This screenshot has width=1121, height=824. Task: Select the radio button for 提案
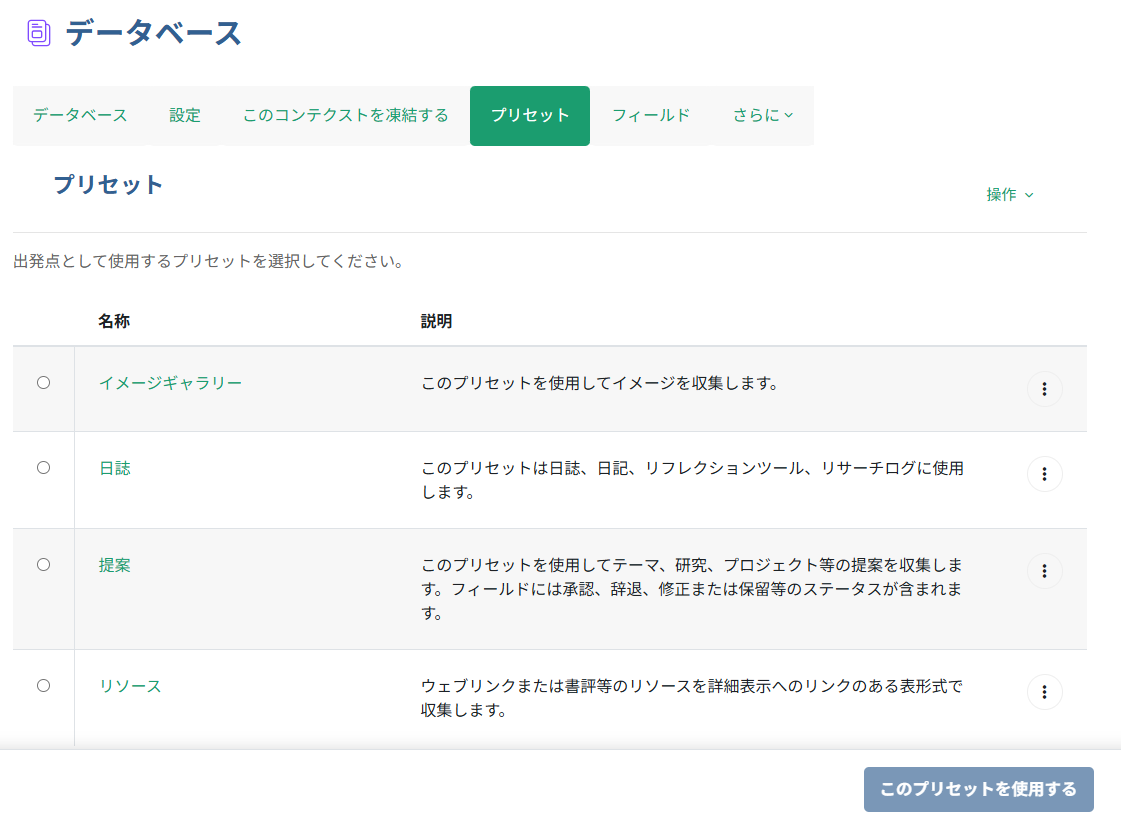tap(43, 563)
